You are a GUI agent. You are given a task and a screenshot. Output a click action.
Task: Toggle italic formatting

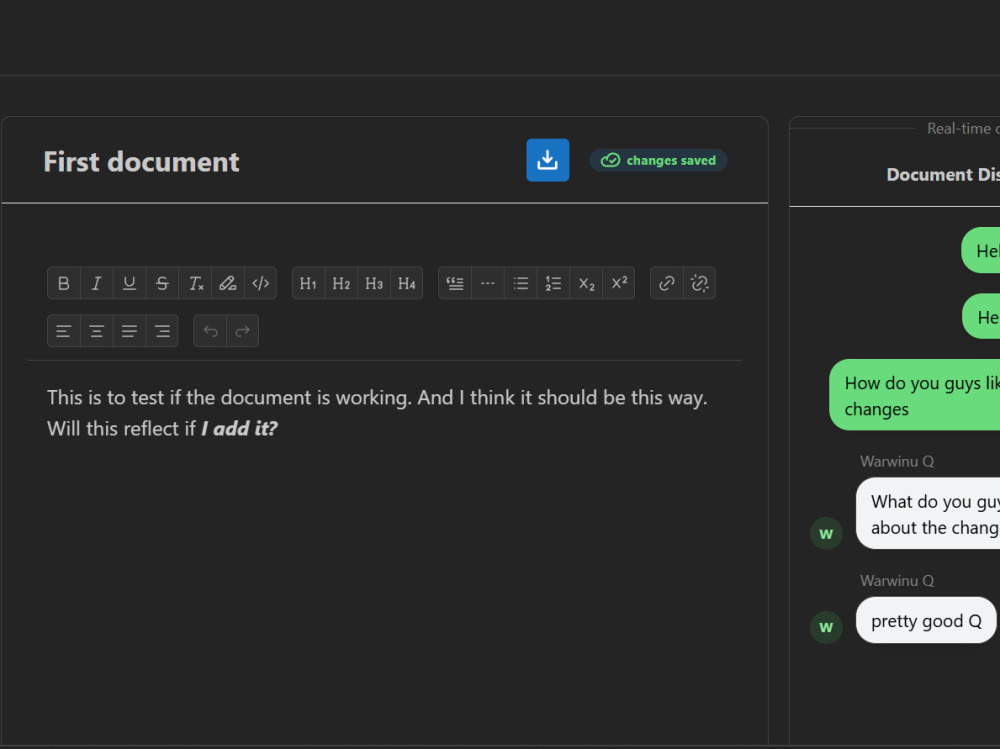click(97, 283)
